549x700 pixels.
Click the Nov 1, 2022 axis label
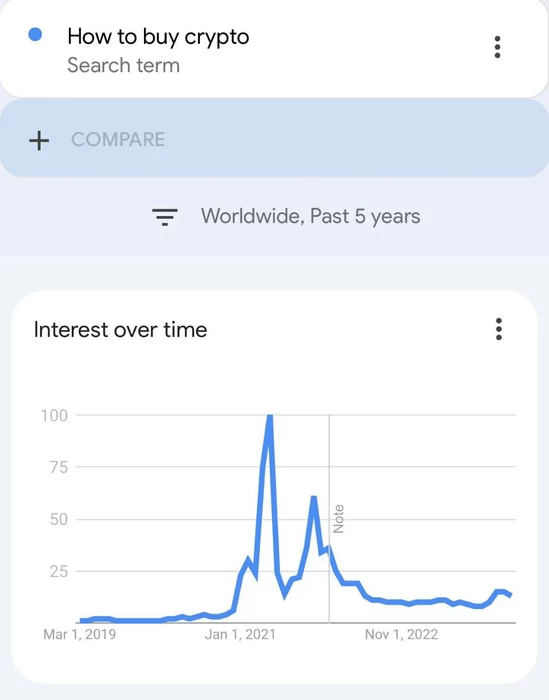point(401,634)
